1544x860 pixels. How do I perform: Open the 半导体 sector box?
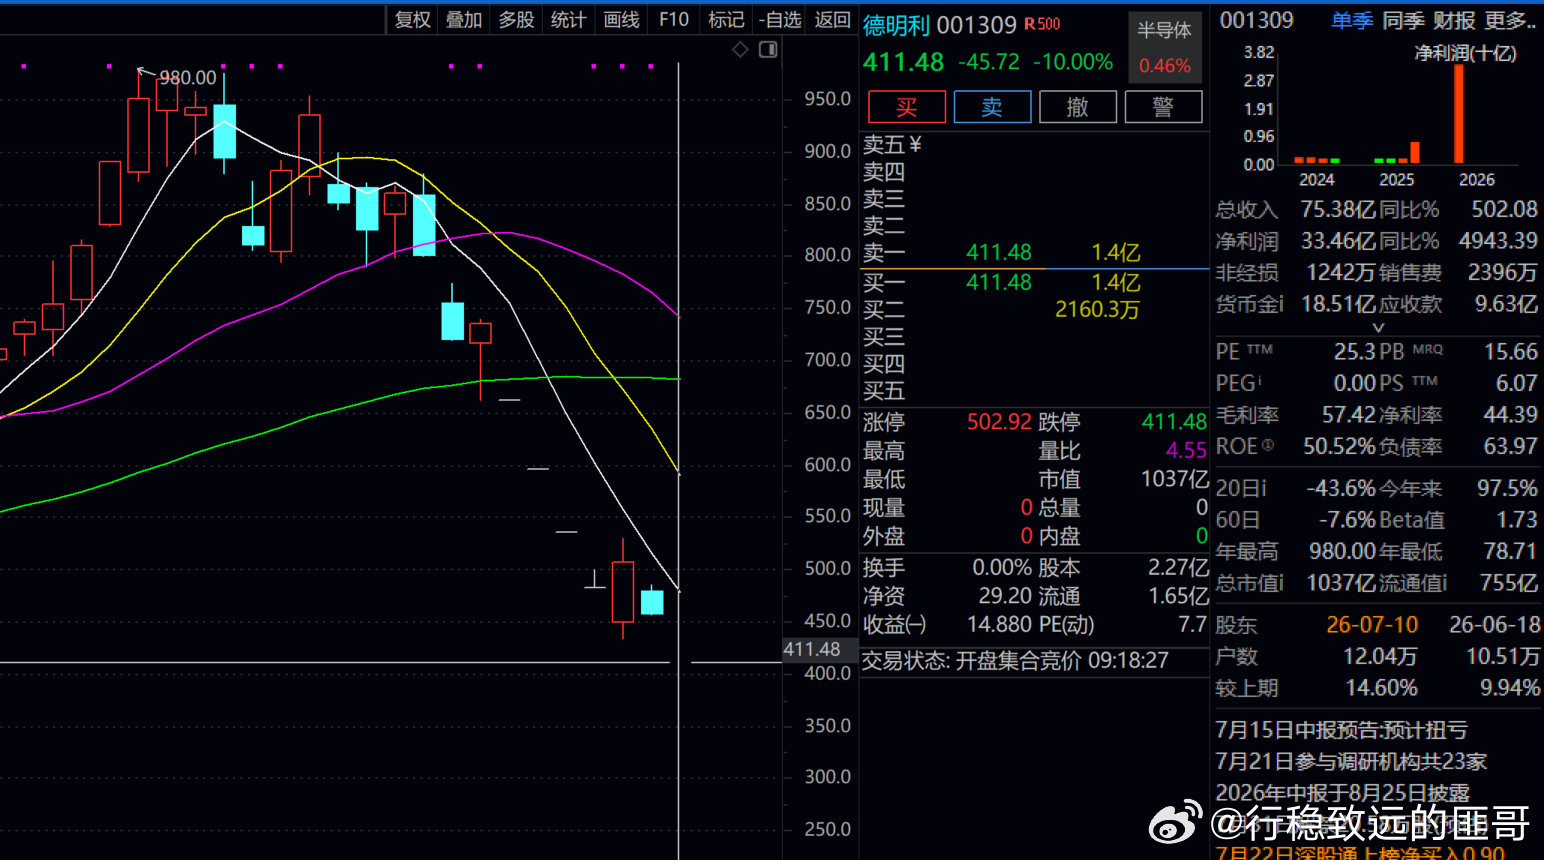[1165, 46]
